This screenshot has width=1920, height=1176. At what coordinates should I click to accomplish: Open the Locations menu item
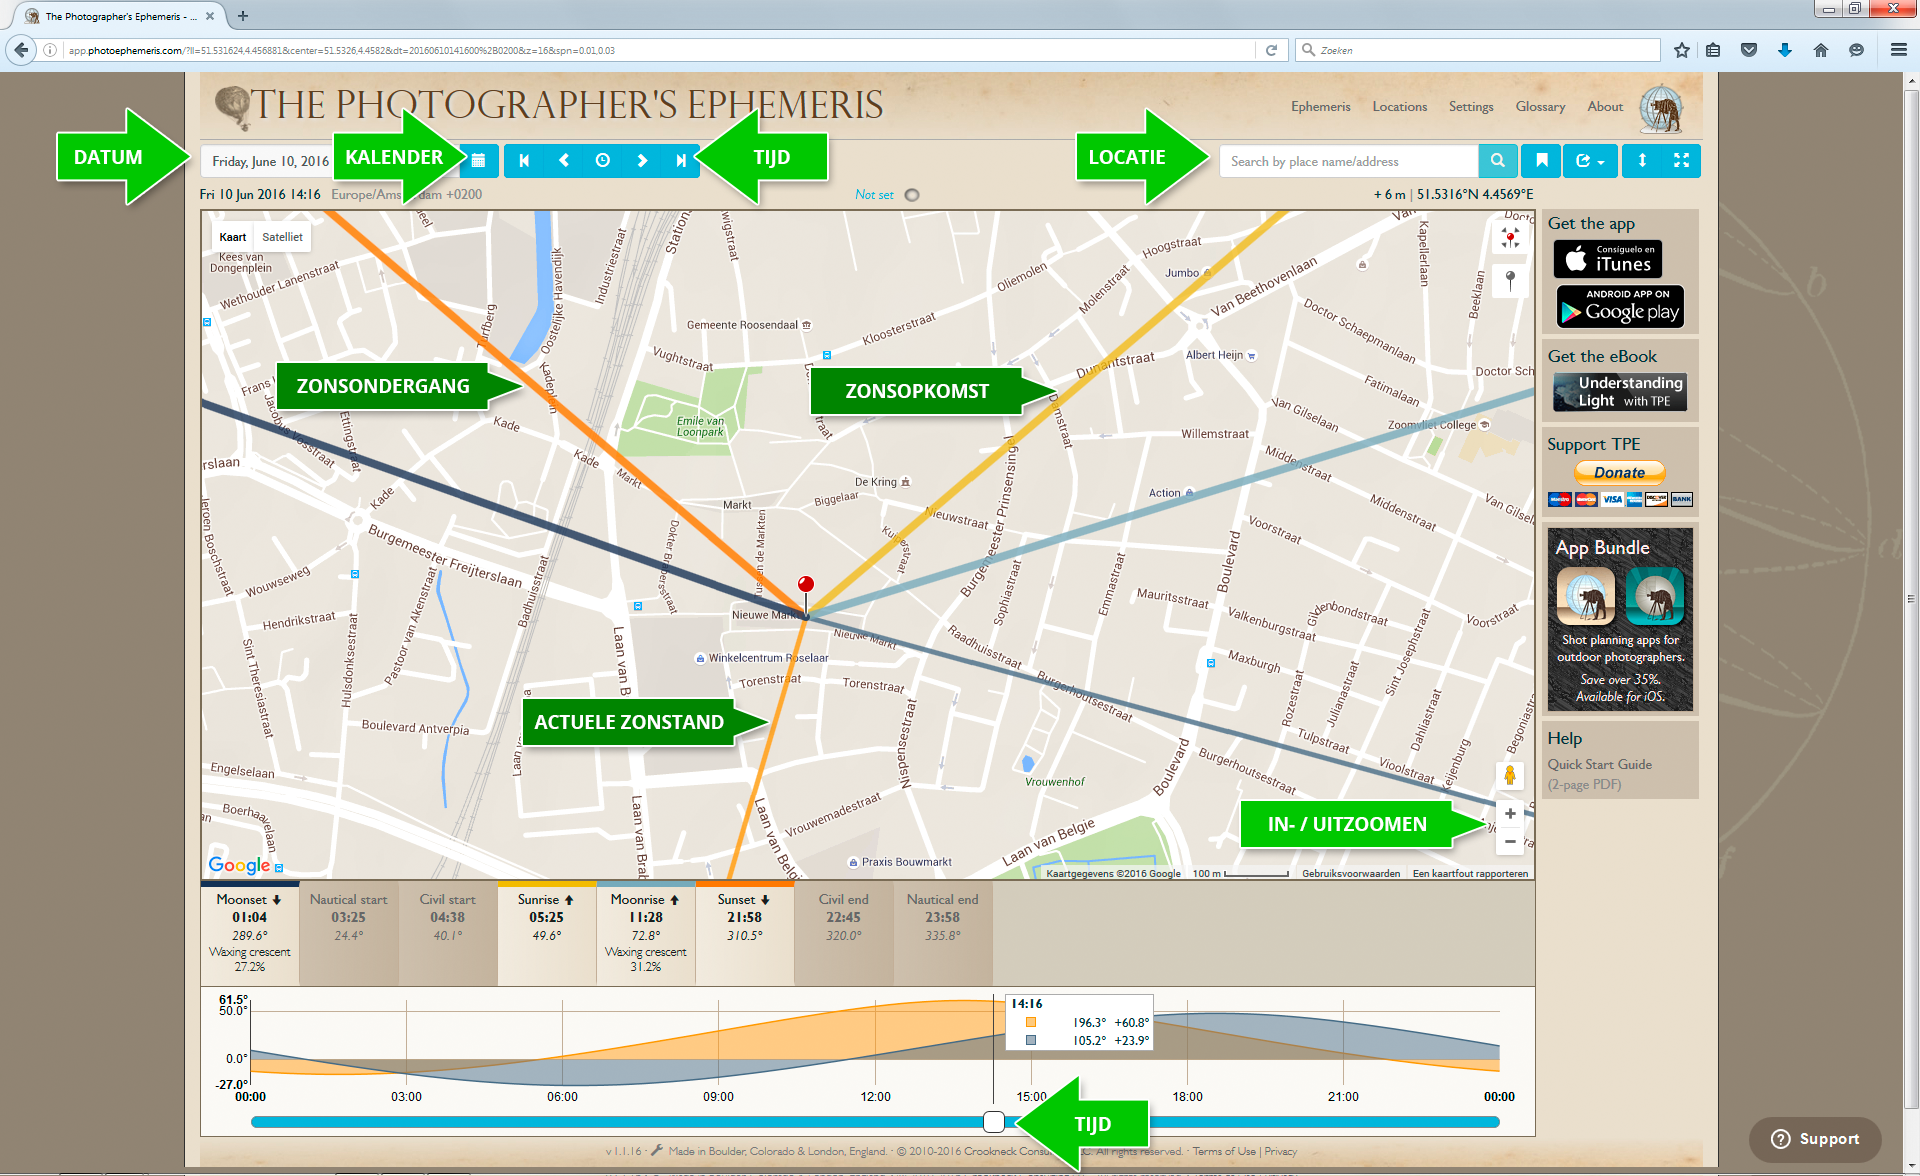point(1399,107)
